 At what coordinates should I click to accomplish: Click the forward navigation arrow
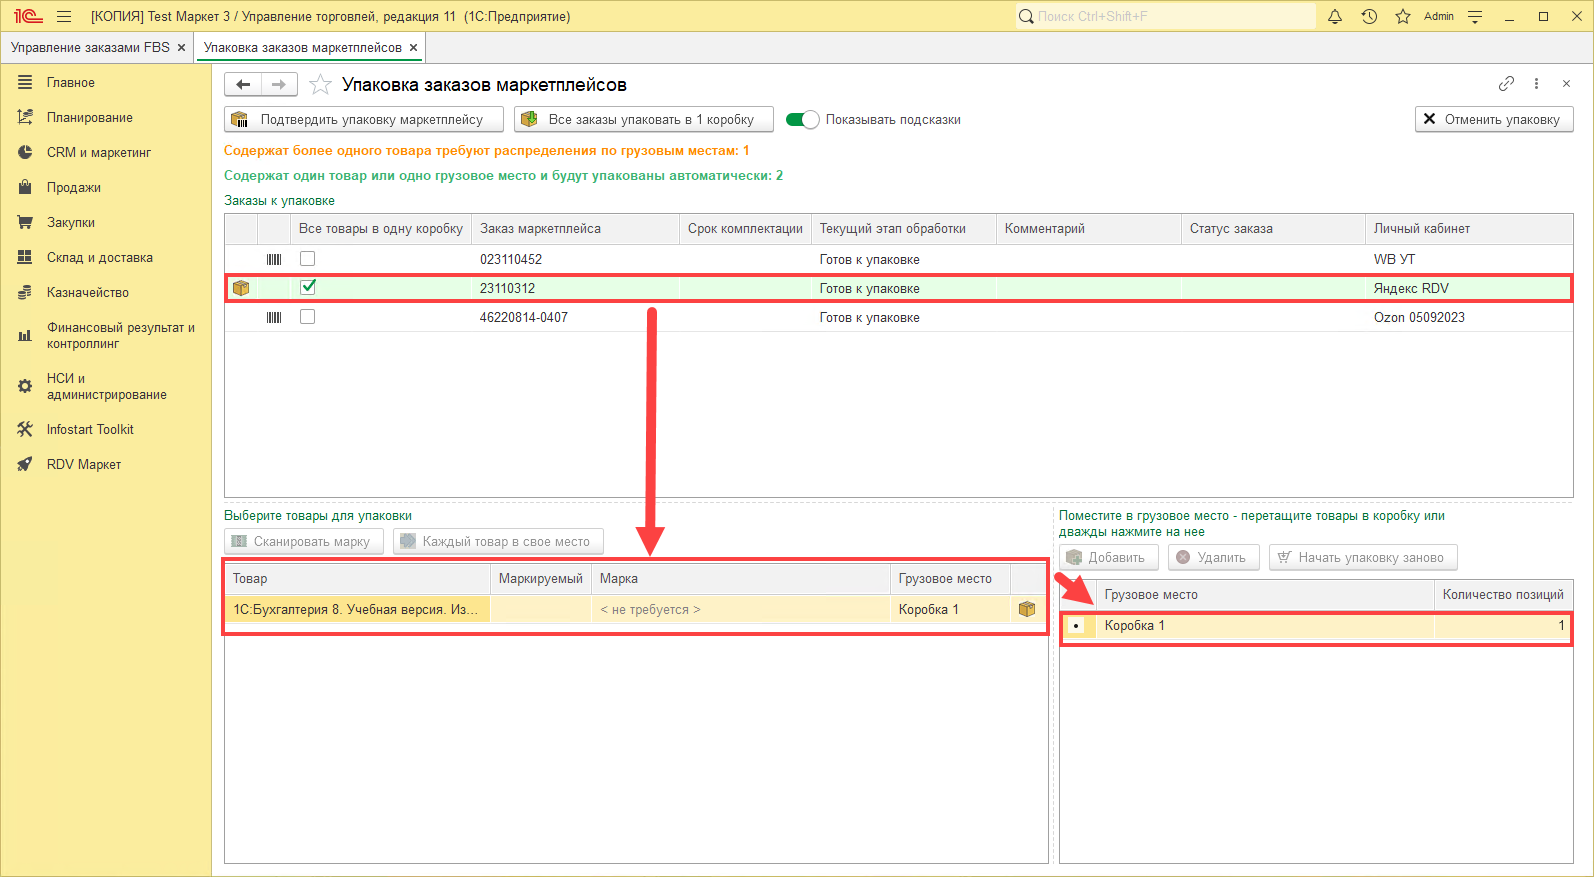(279, 85)
